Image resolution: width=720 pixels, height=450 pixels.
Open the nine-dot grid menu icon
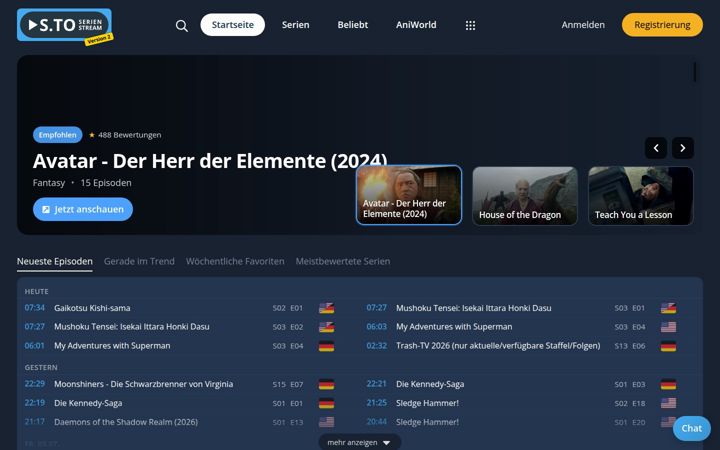pos(470,25)
